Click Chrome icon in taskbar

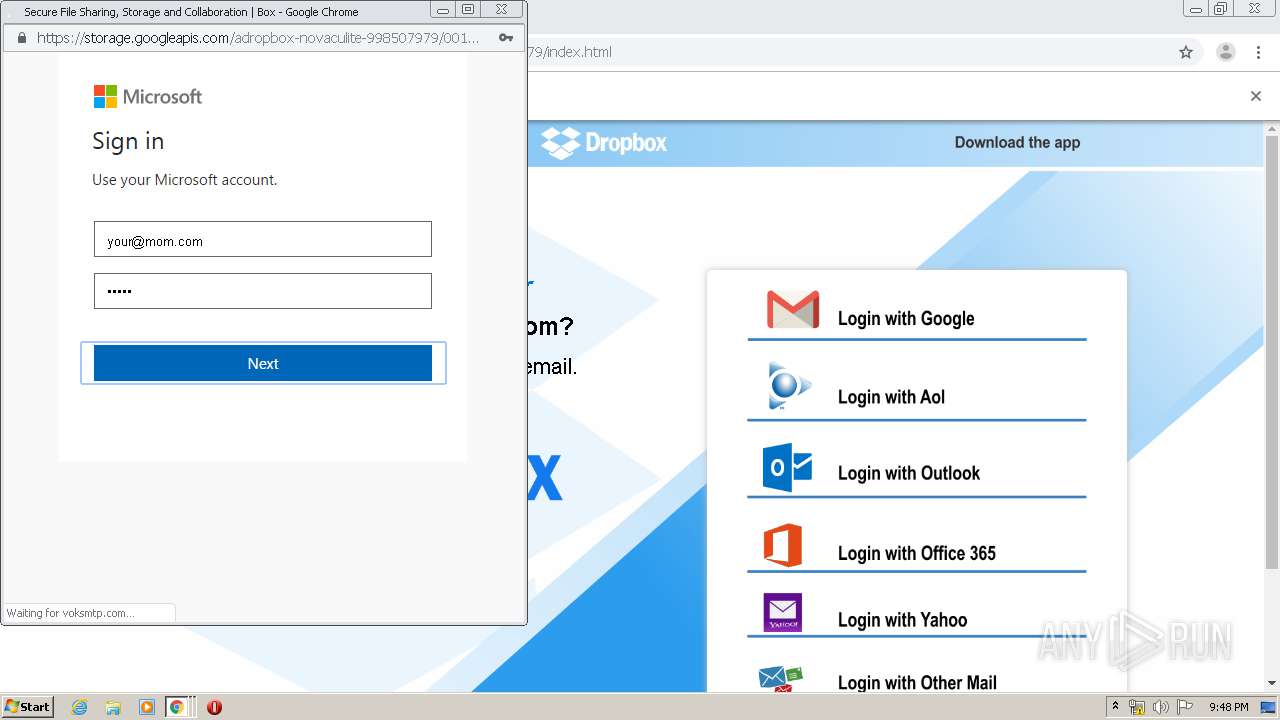click(x=177, y=707)
